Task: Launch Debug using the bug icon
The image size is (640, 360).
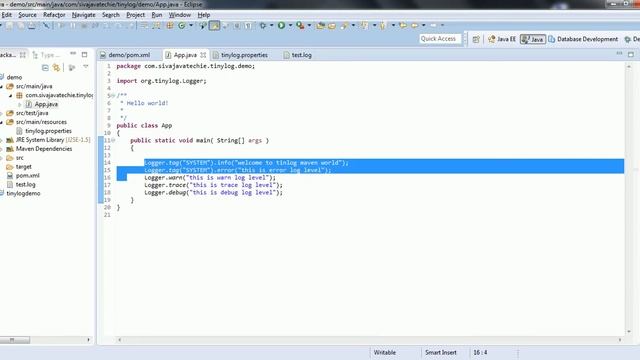Action: coord(262,25)
